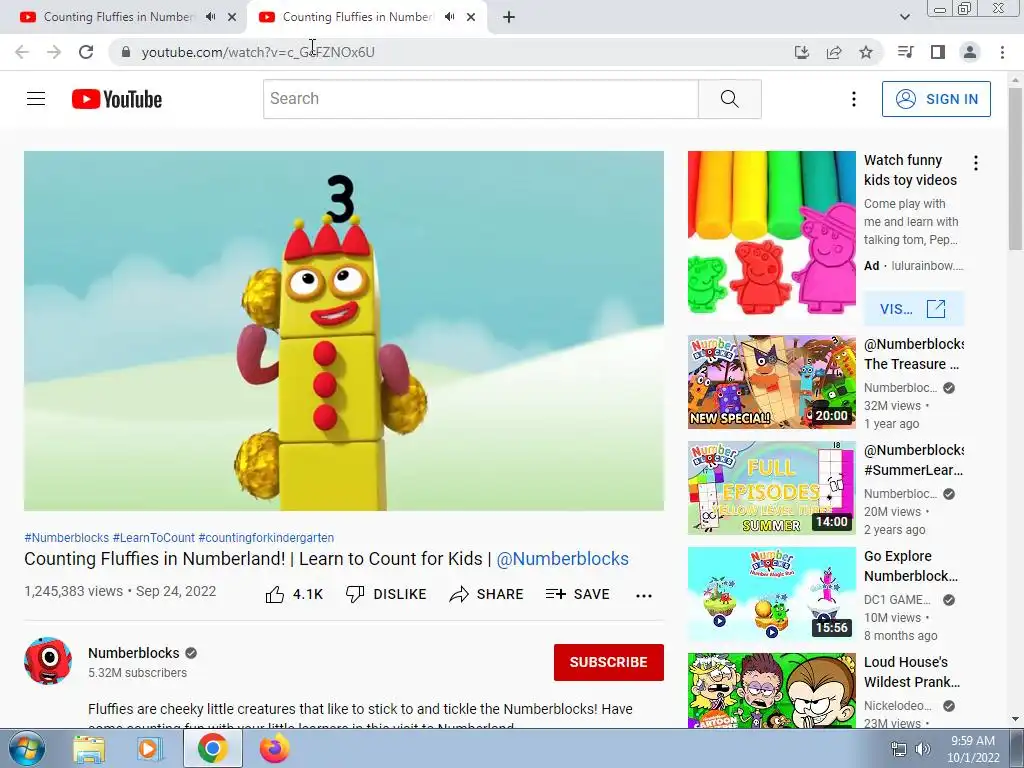
Task: Open the Loud House Wildest Pranks thumbnail
Action: coord(771,690)
